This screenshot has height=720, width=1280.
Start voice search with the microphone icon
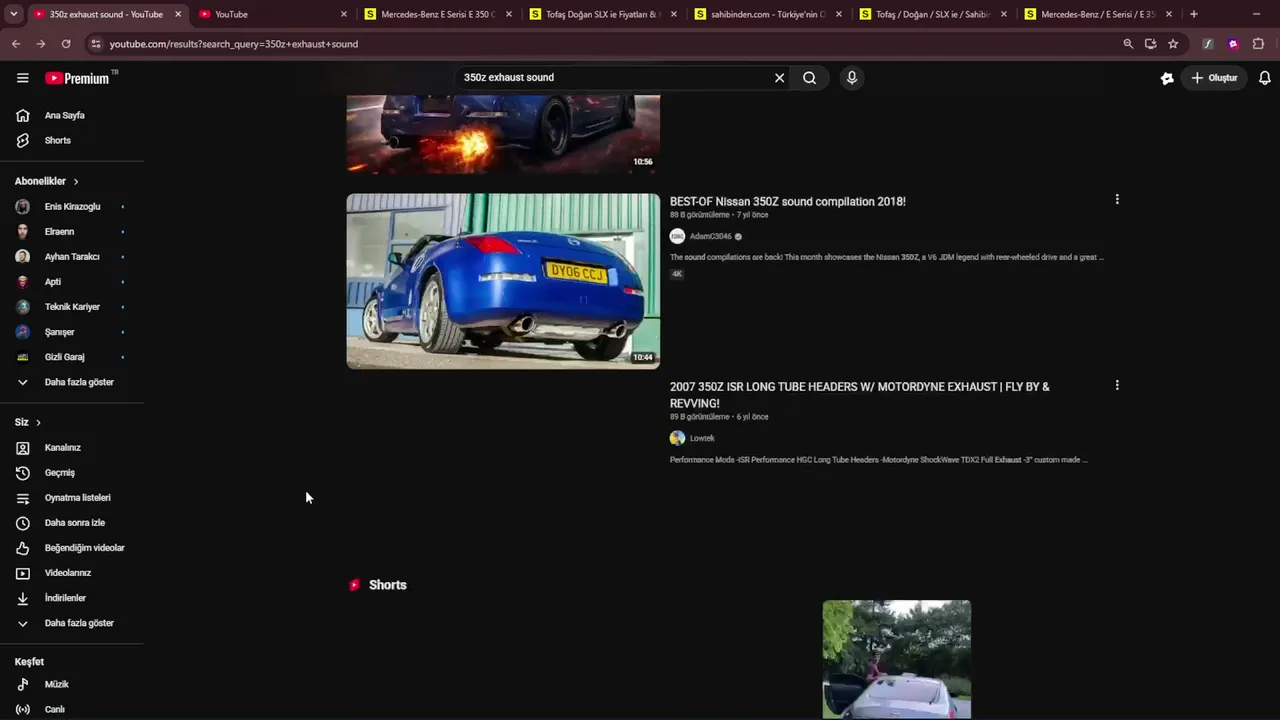852,78
